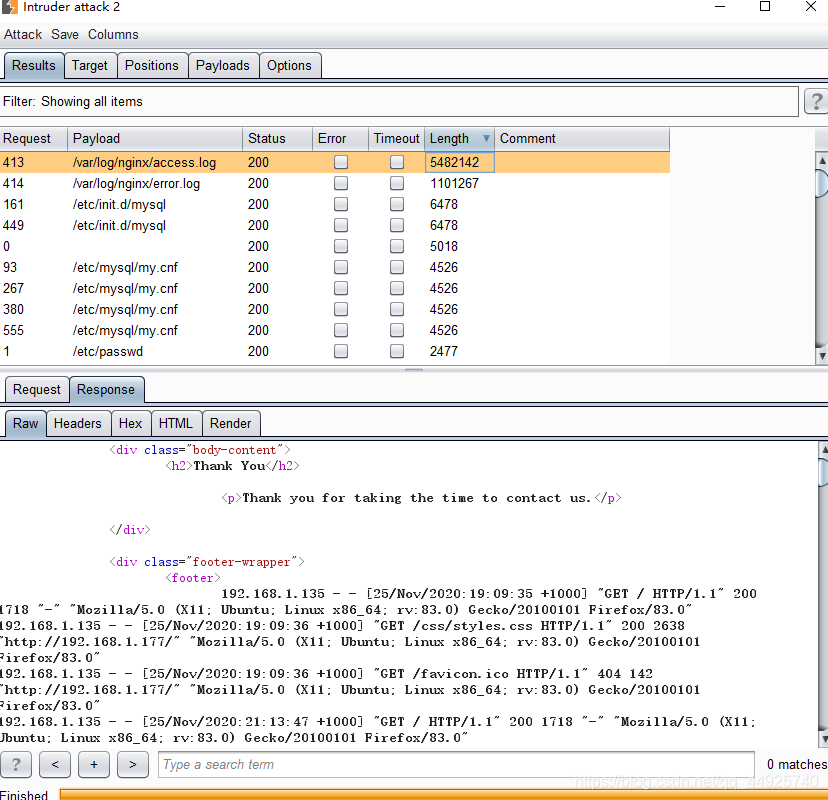The height and width of the screenshot is (800, 828).
Task: Select the Raw view tab
Action: [25, 423]
